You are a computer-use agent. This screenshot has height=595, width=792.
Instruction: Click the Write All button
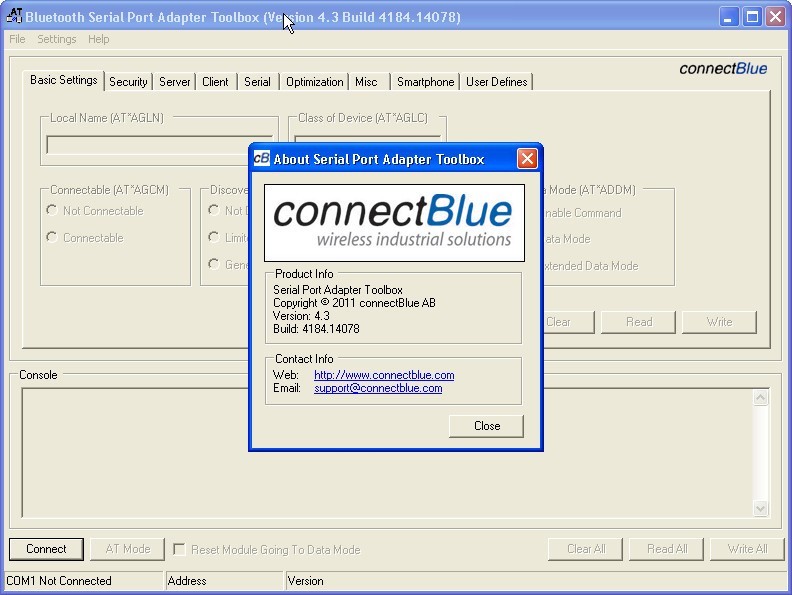click(x=747, y=549)
